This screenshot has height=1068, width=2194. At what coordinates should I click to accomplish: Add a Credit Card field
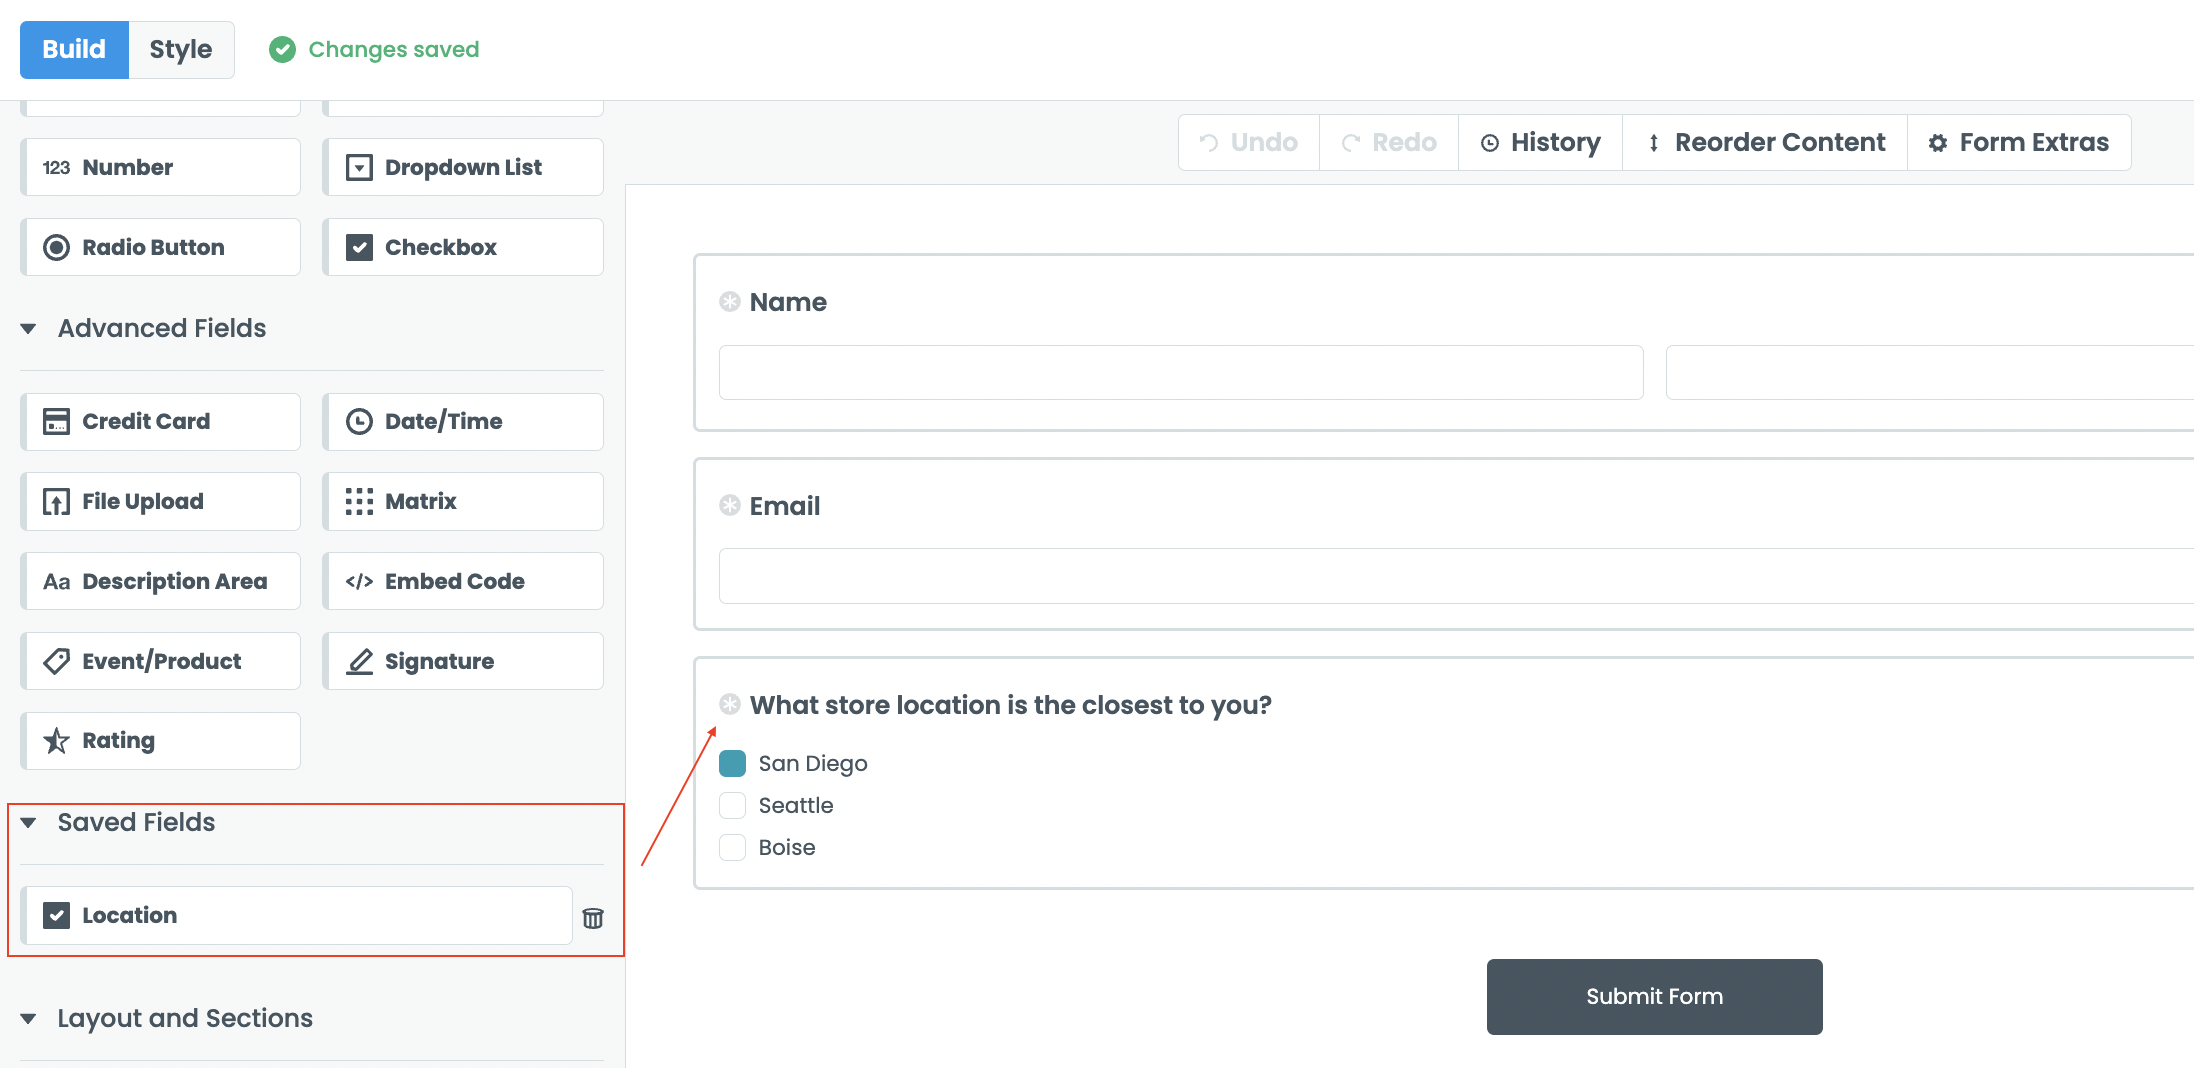click(161, 421)
